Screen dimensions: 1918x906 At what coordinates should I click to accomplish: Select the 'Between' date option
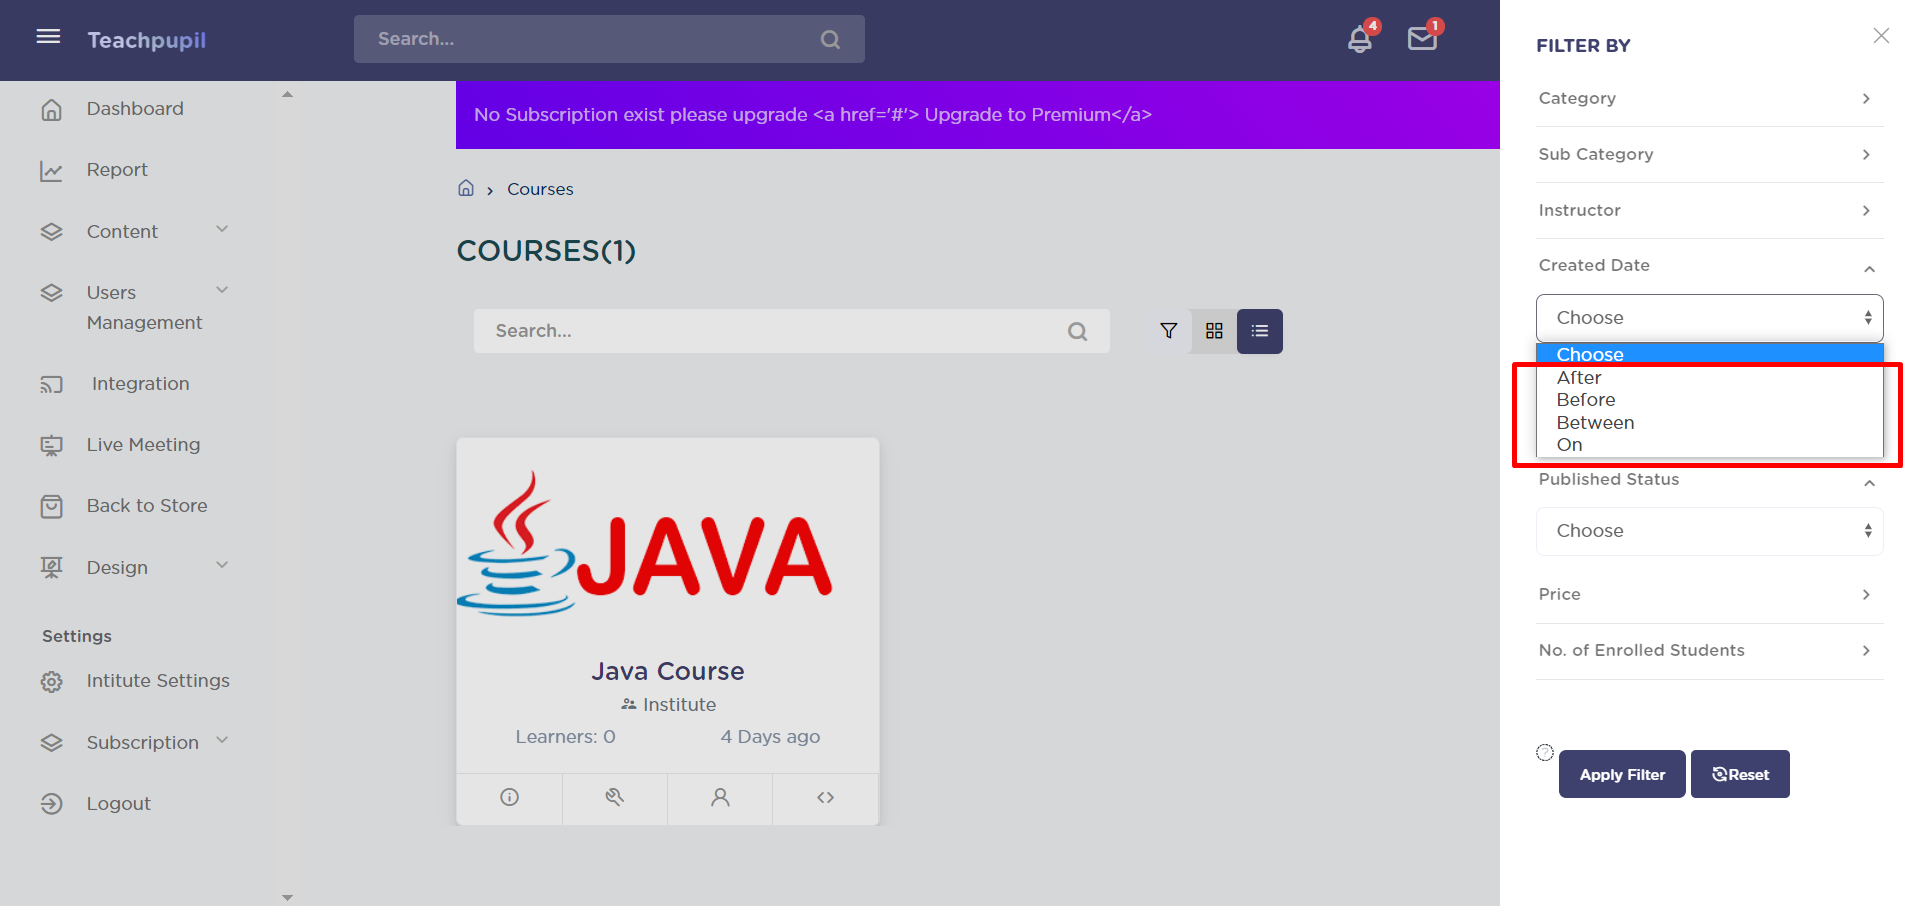[1595, 422]
